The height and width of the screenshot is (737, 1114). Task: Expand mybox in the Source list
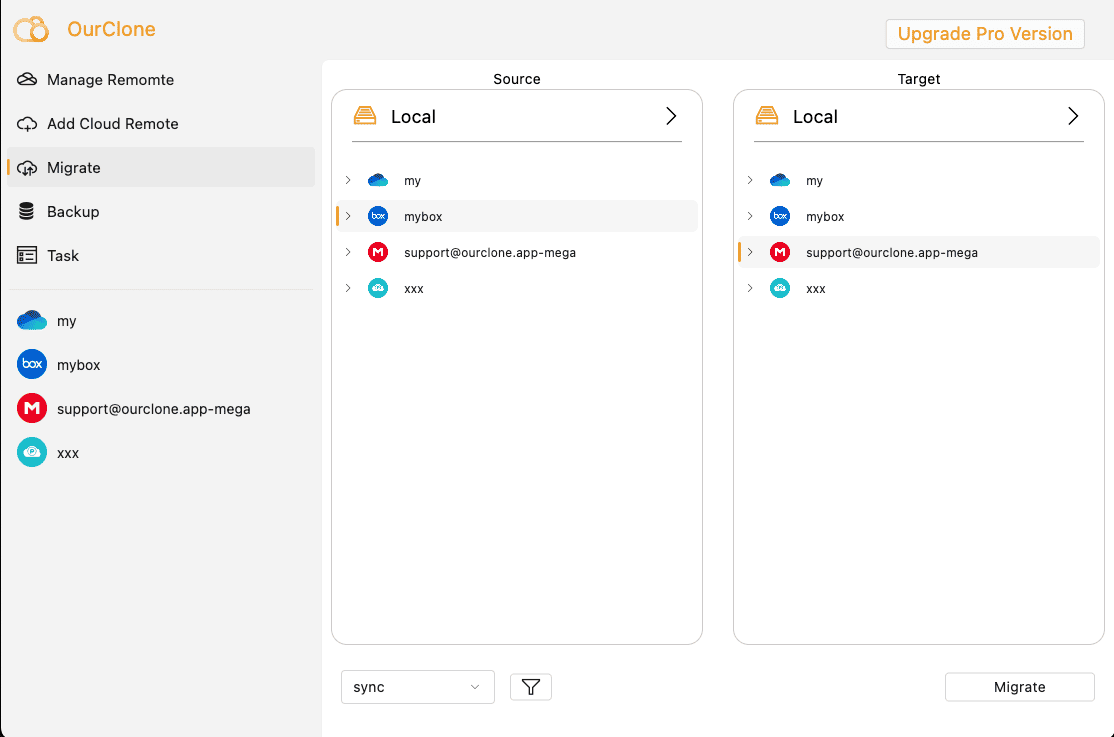click(348, 216)
